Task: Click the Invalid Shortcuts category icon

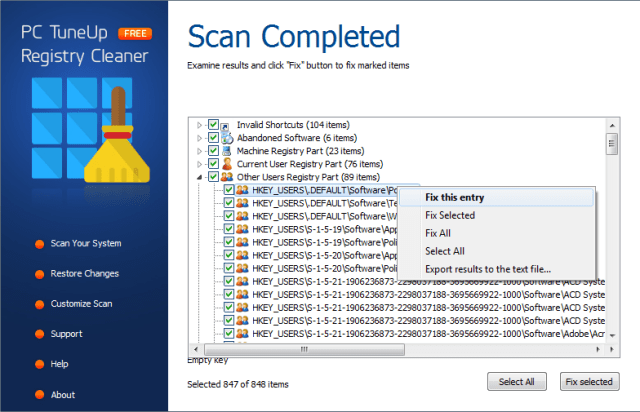Action: click(x=225, y=126)
